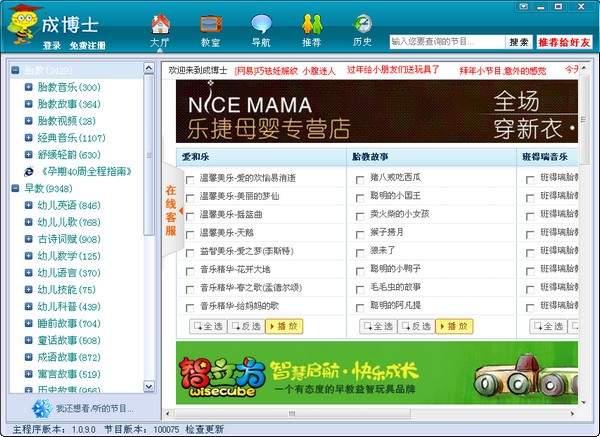Focus the program search input field

(447, 42)
